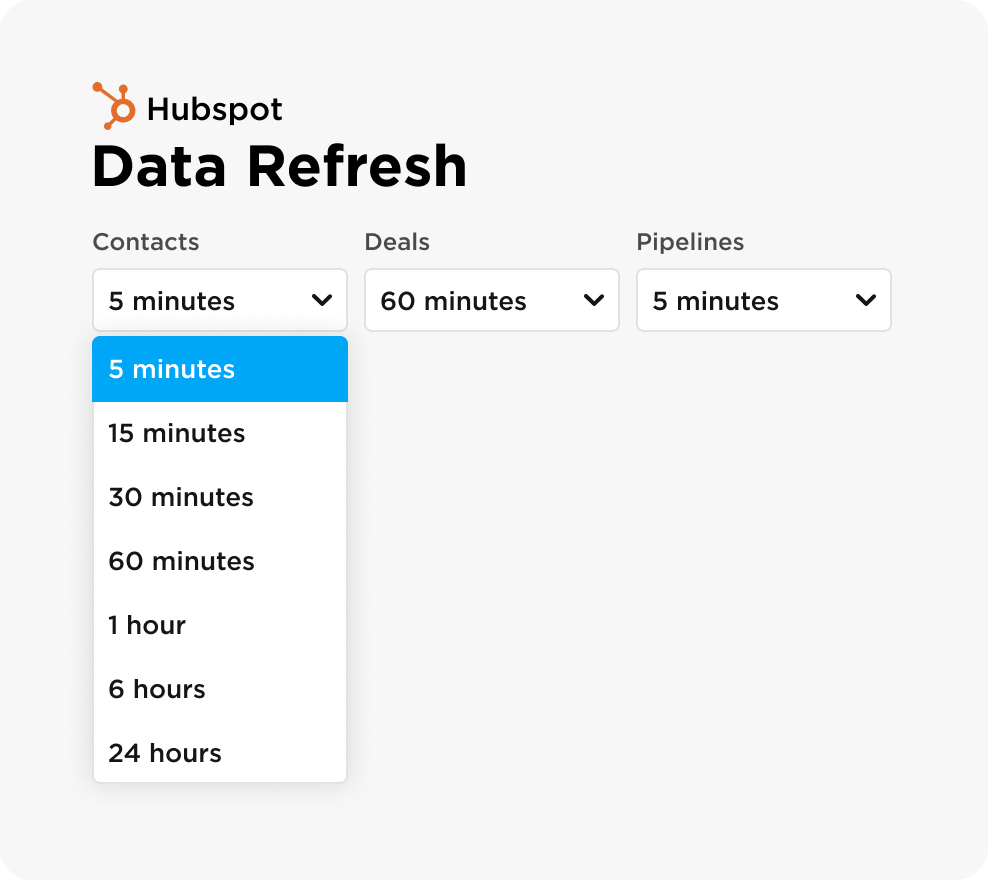The width and height of the screenshot is (988, 880).
Task: Click the Contacts column label
Action: point(145,242)
